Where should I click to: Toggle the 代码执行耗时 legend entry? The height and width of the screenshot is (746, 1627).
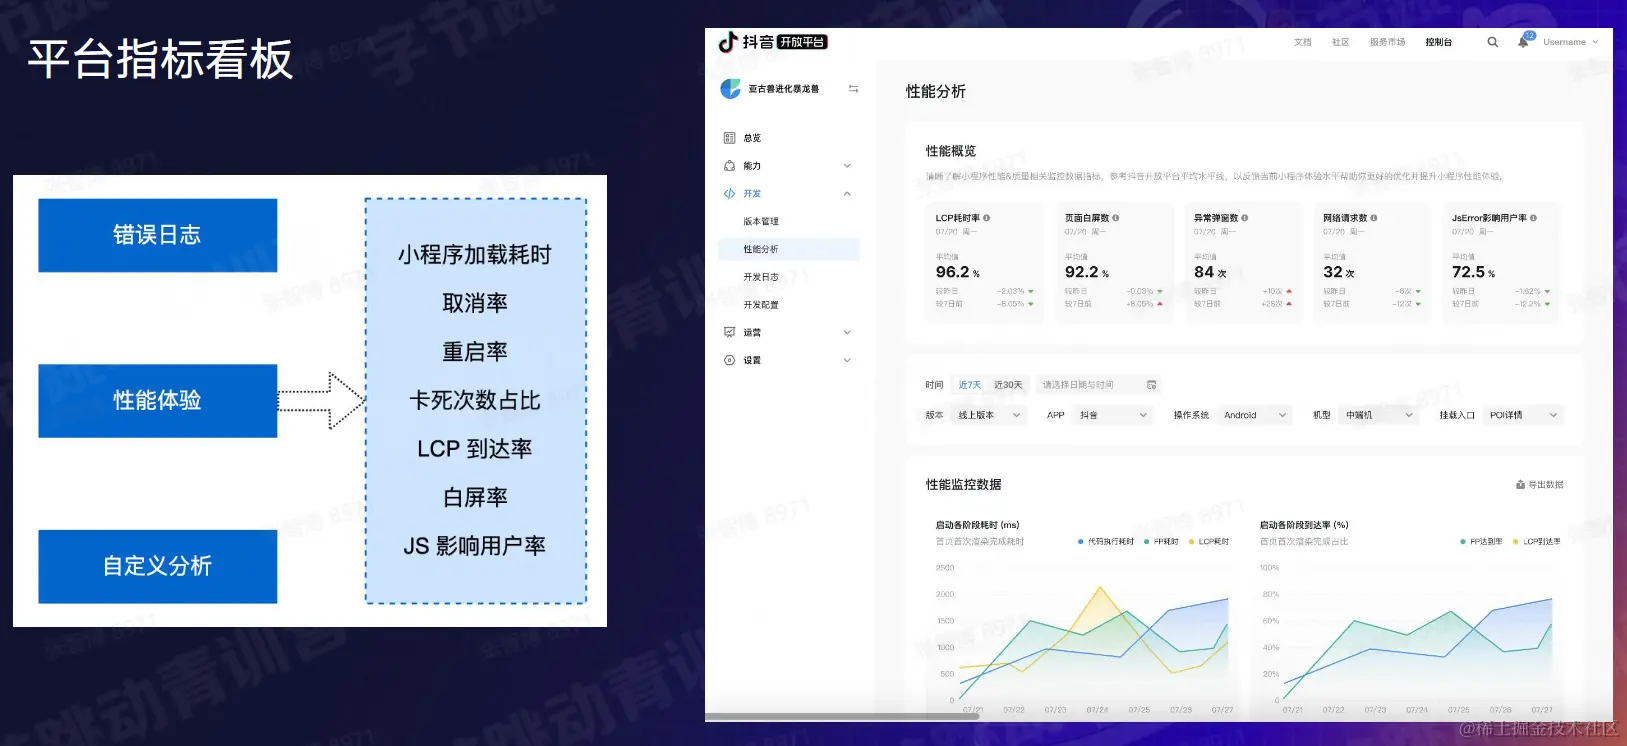(x=1105, y=541)
